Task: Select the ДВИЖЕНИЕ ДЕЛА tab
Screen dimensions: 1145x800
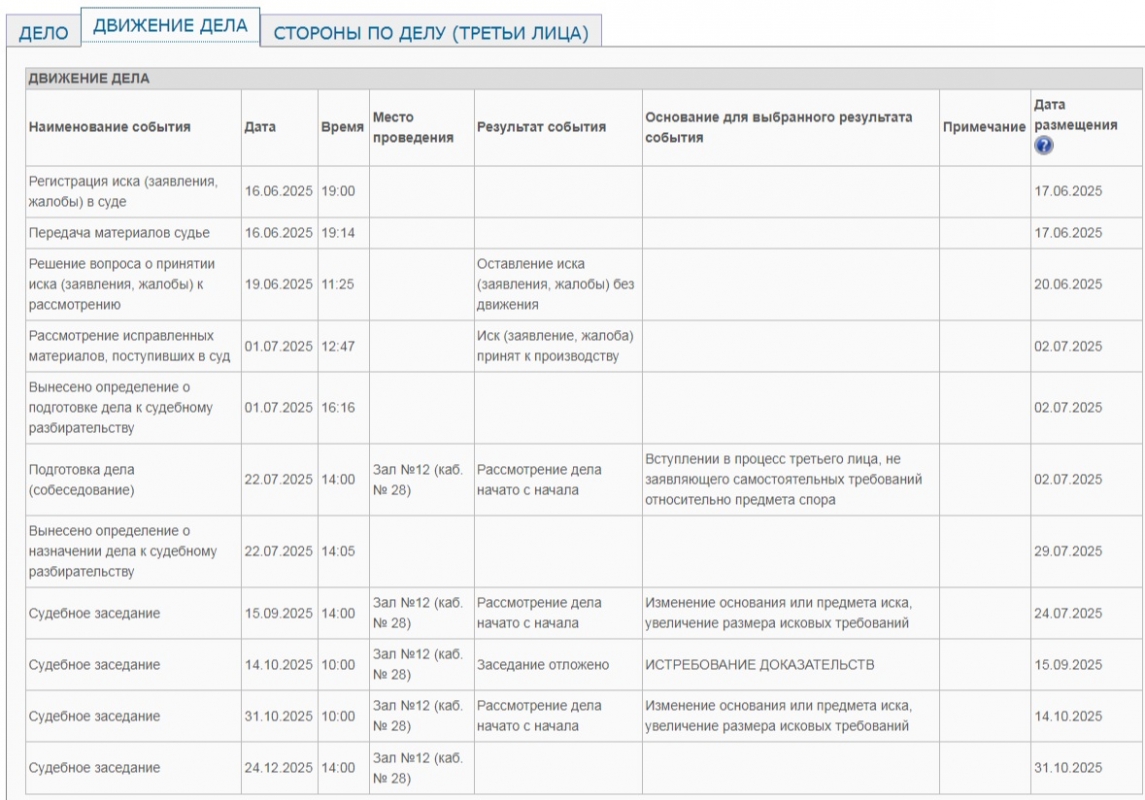Action: (x=170, y=27)
